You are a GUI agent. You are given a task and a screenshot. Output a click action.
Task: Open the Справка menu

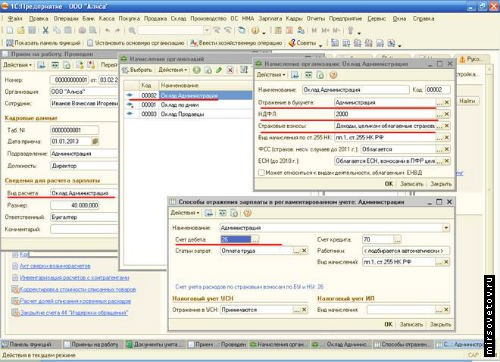coord(423,19)
